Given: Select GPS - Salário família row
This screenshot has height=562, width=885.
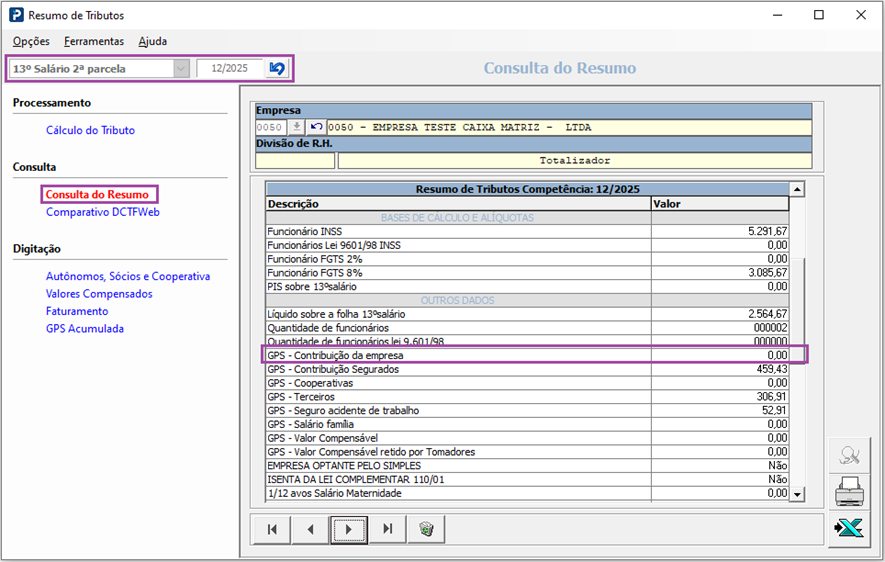Looking at the screenshot, I should (x=527, y=424).
